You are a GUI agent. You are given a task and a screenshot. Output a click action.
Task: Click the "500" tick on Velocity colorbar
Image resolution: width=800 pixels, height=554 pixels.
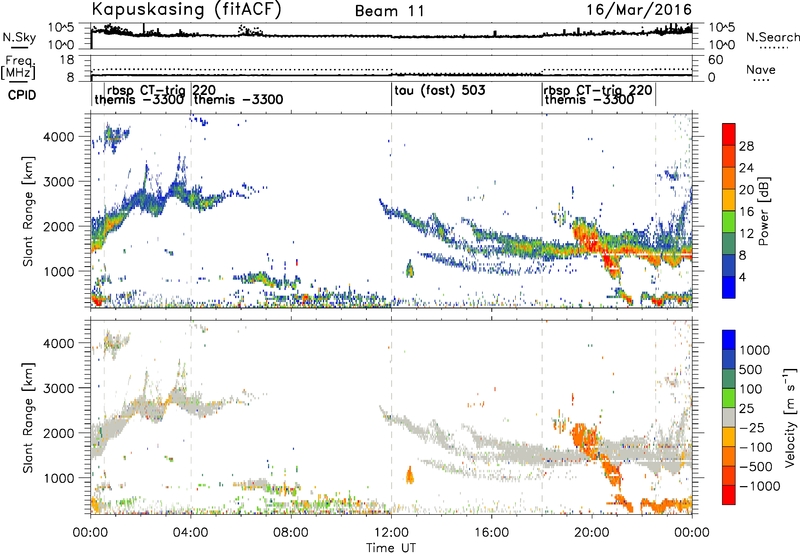pos(752,369)
